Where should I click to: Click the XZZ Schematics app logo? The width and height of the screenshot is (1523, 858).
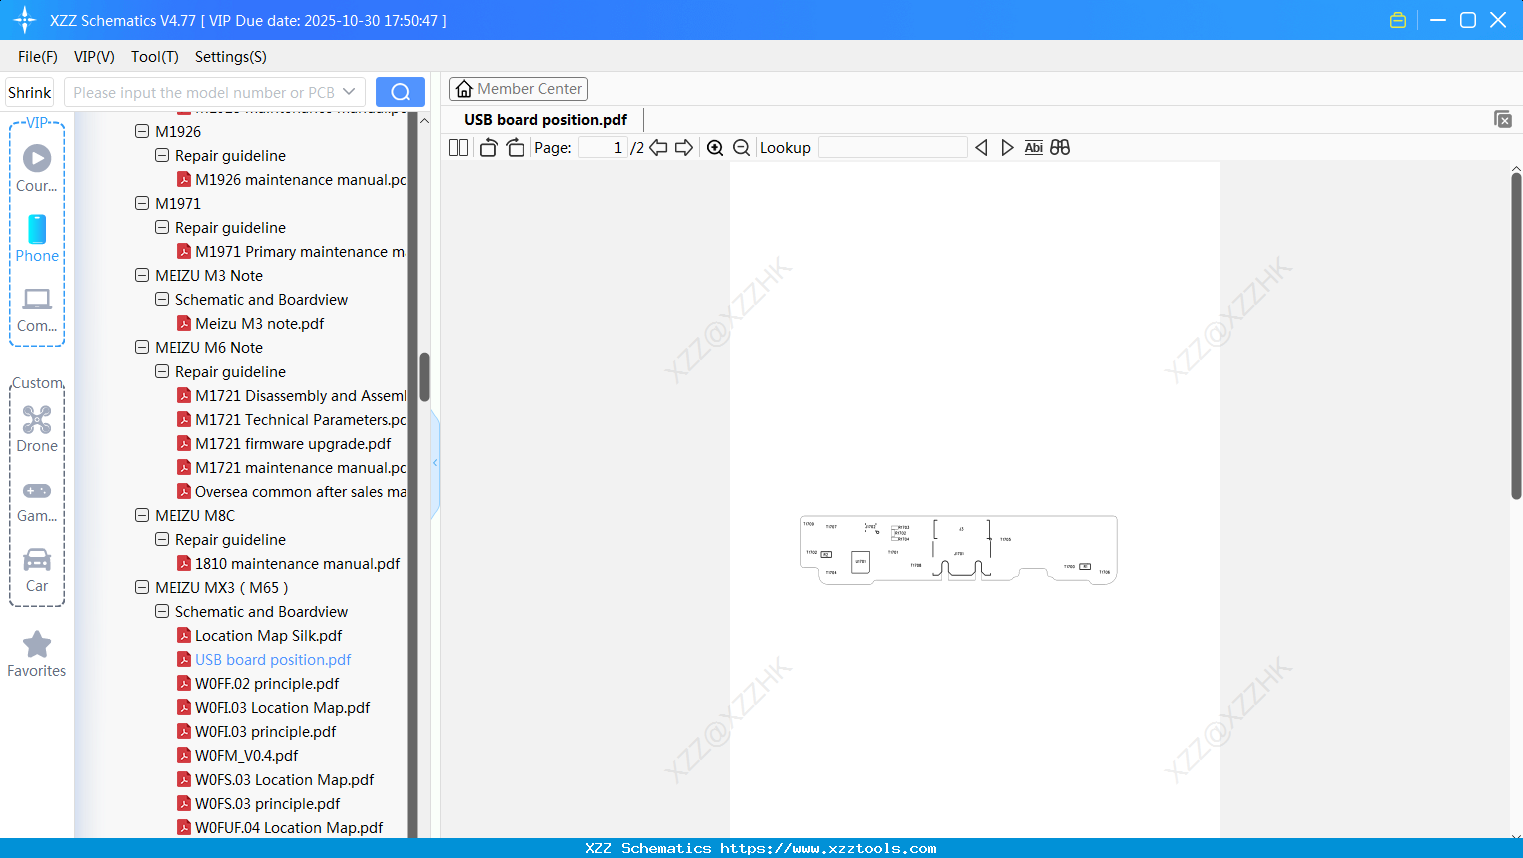24,20
